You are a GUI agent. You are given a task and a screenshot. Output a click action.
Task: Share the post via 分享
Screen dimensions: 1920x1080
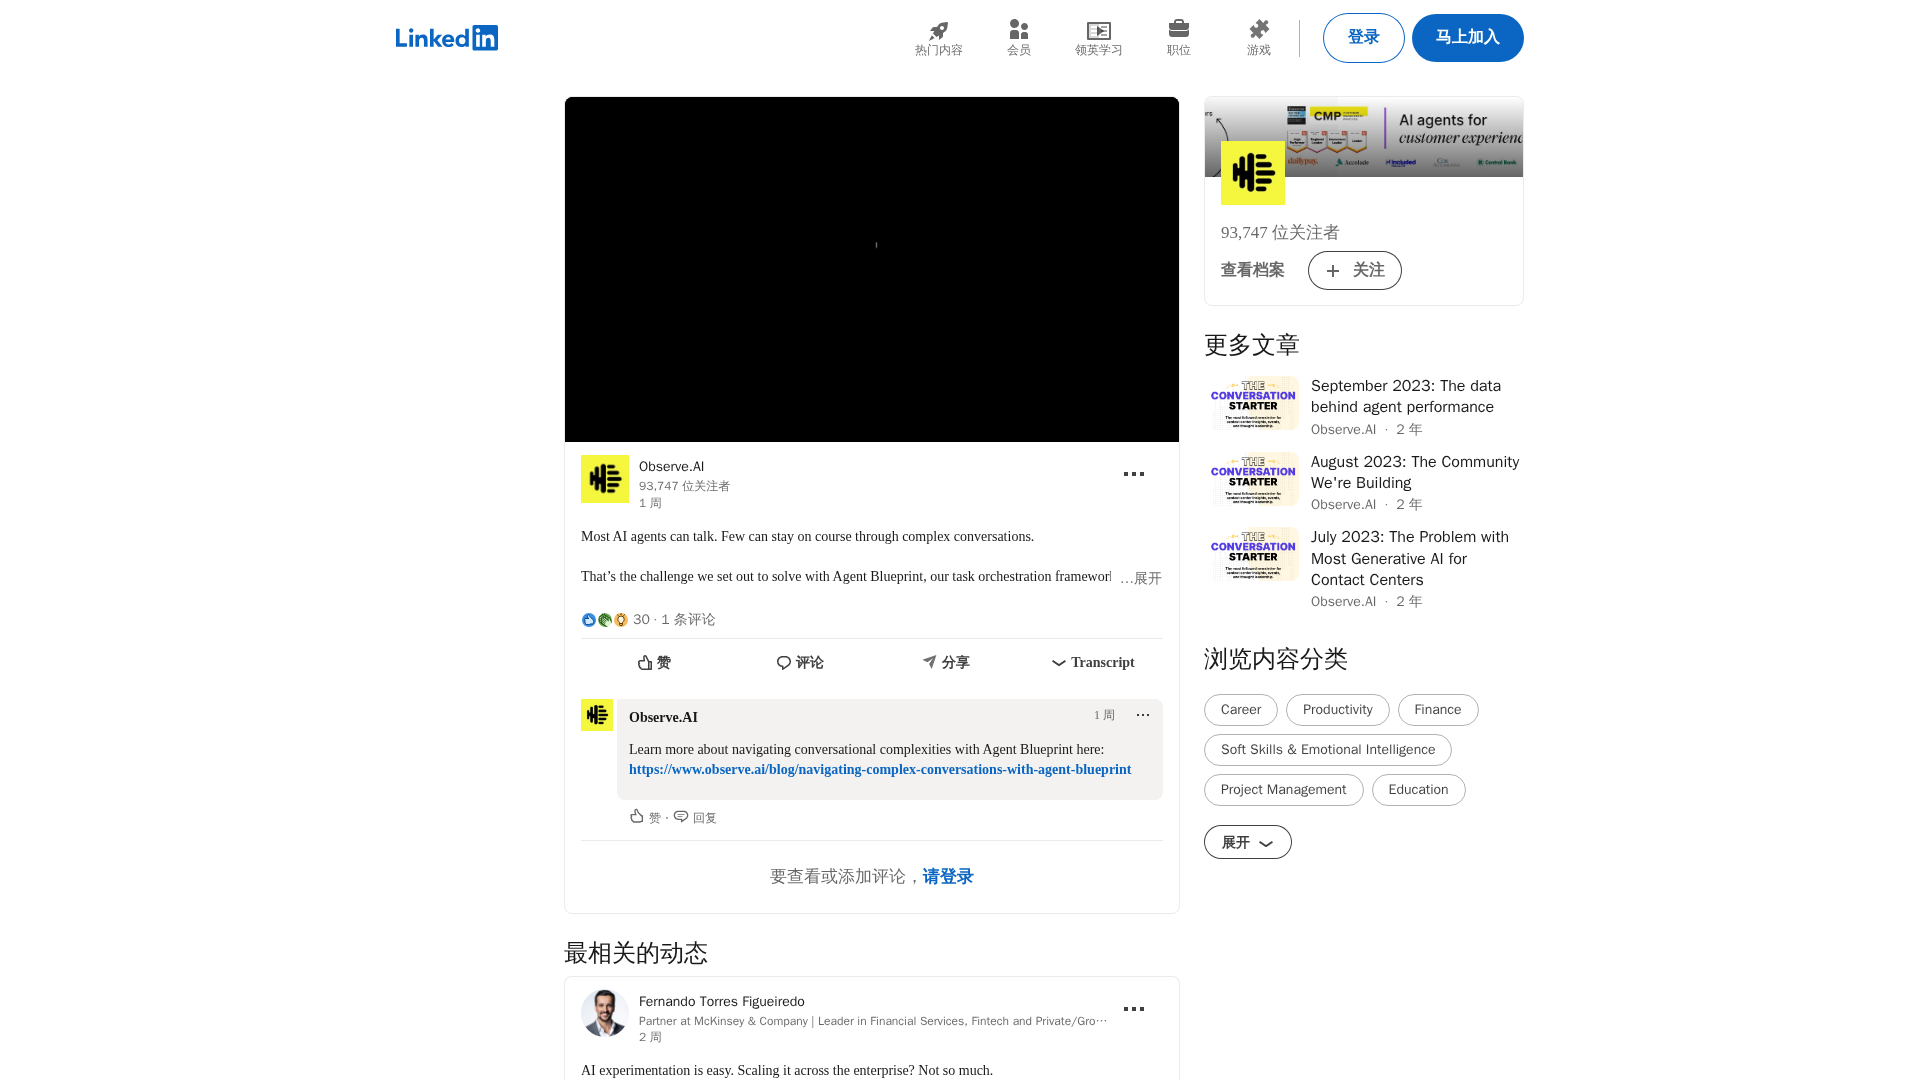[946, 663]
